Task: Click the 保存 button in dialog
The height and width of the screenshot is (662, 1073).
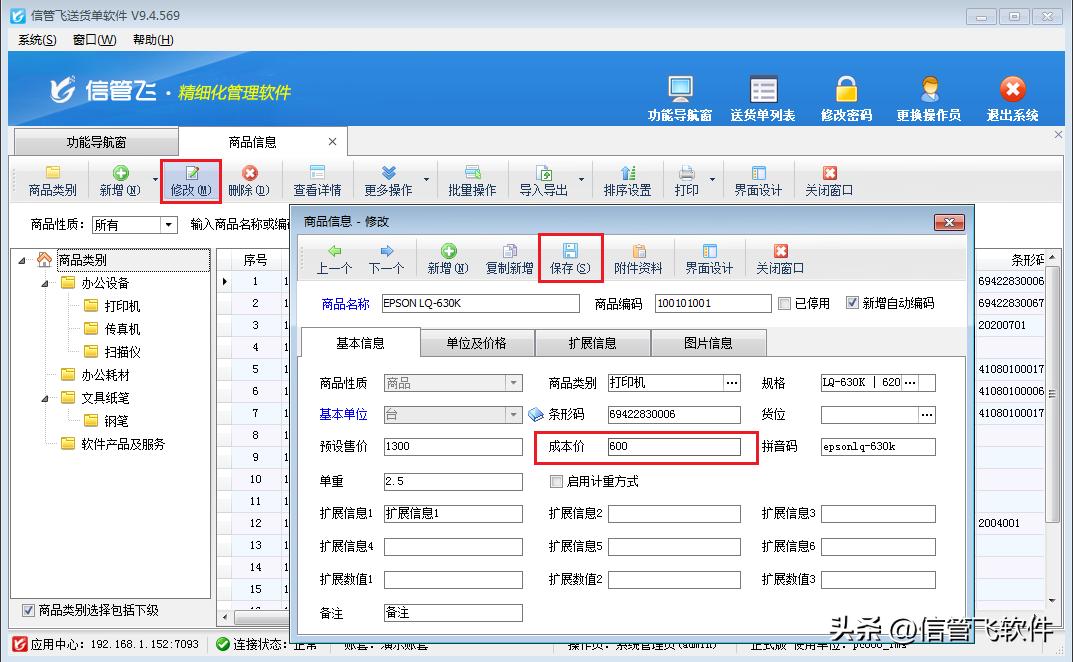Action: click(569, 258)
